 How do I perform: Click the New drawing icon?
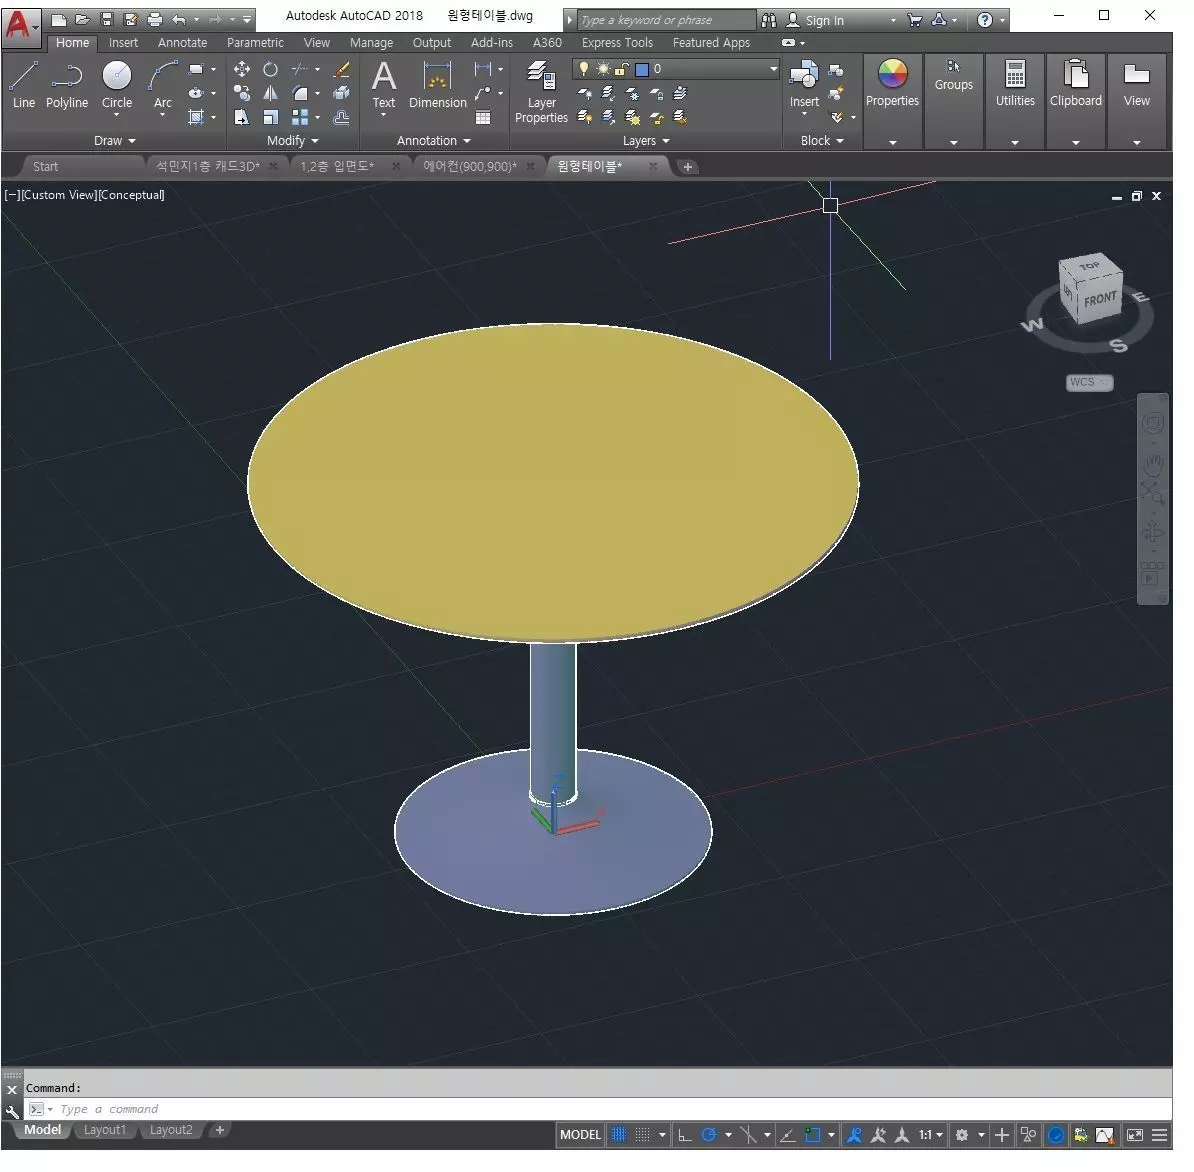(59, 20)
